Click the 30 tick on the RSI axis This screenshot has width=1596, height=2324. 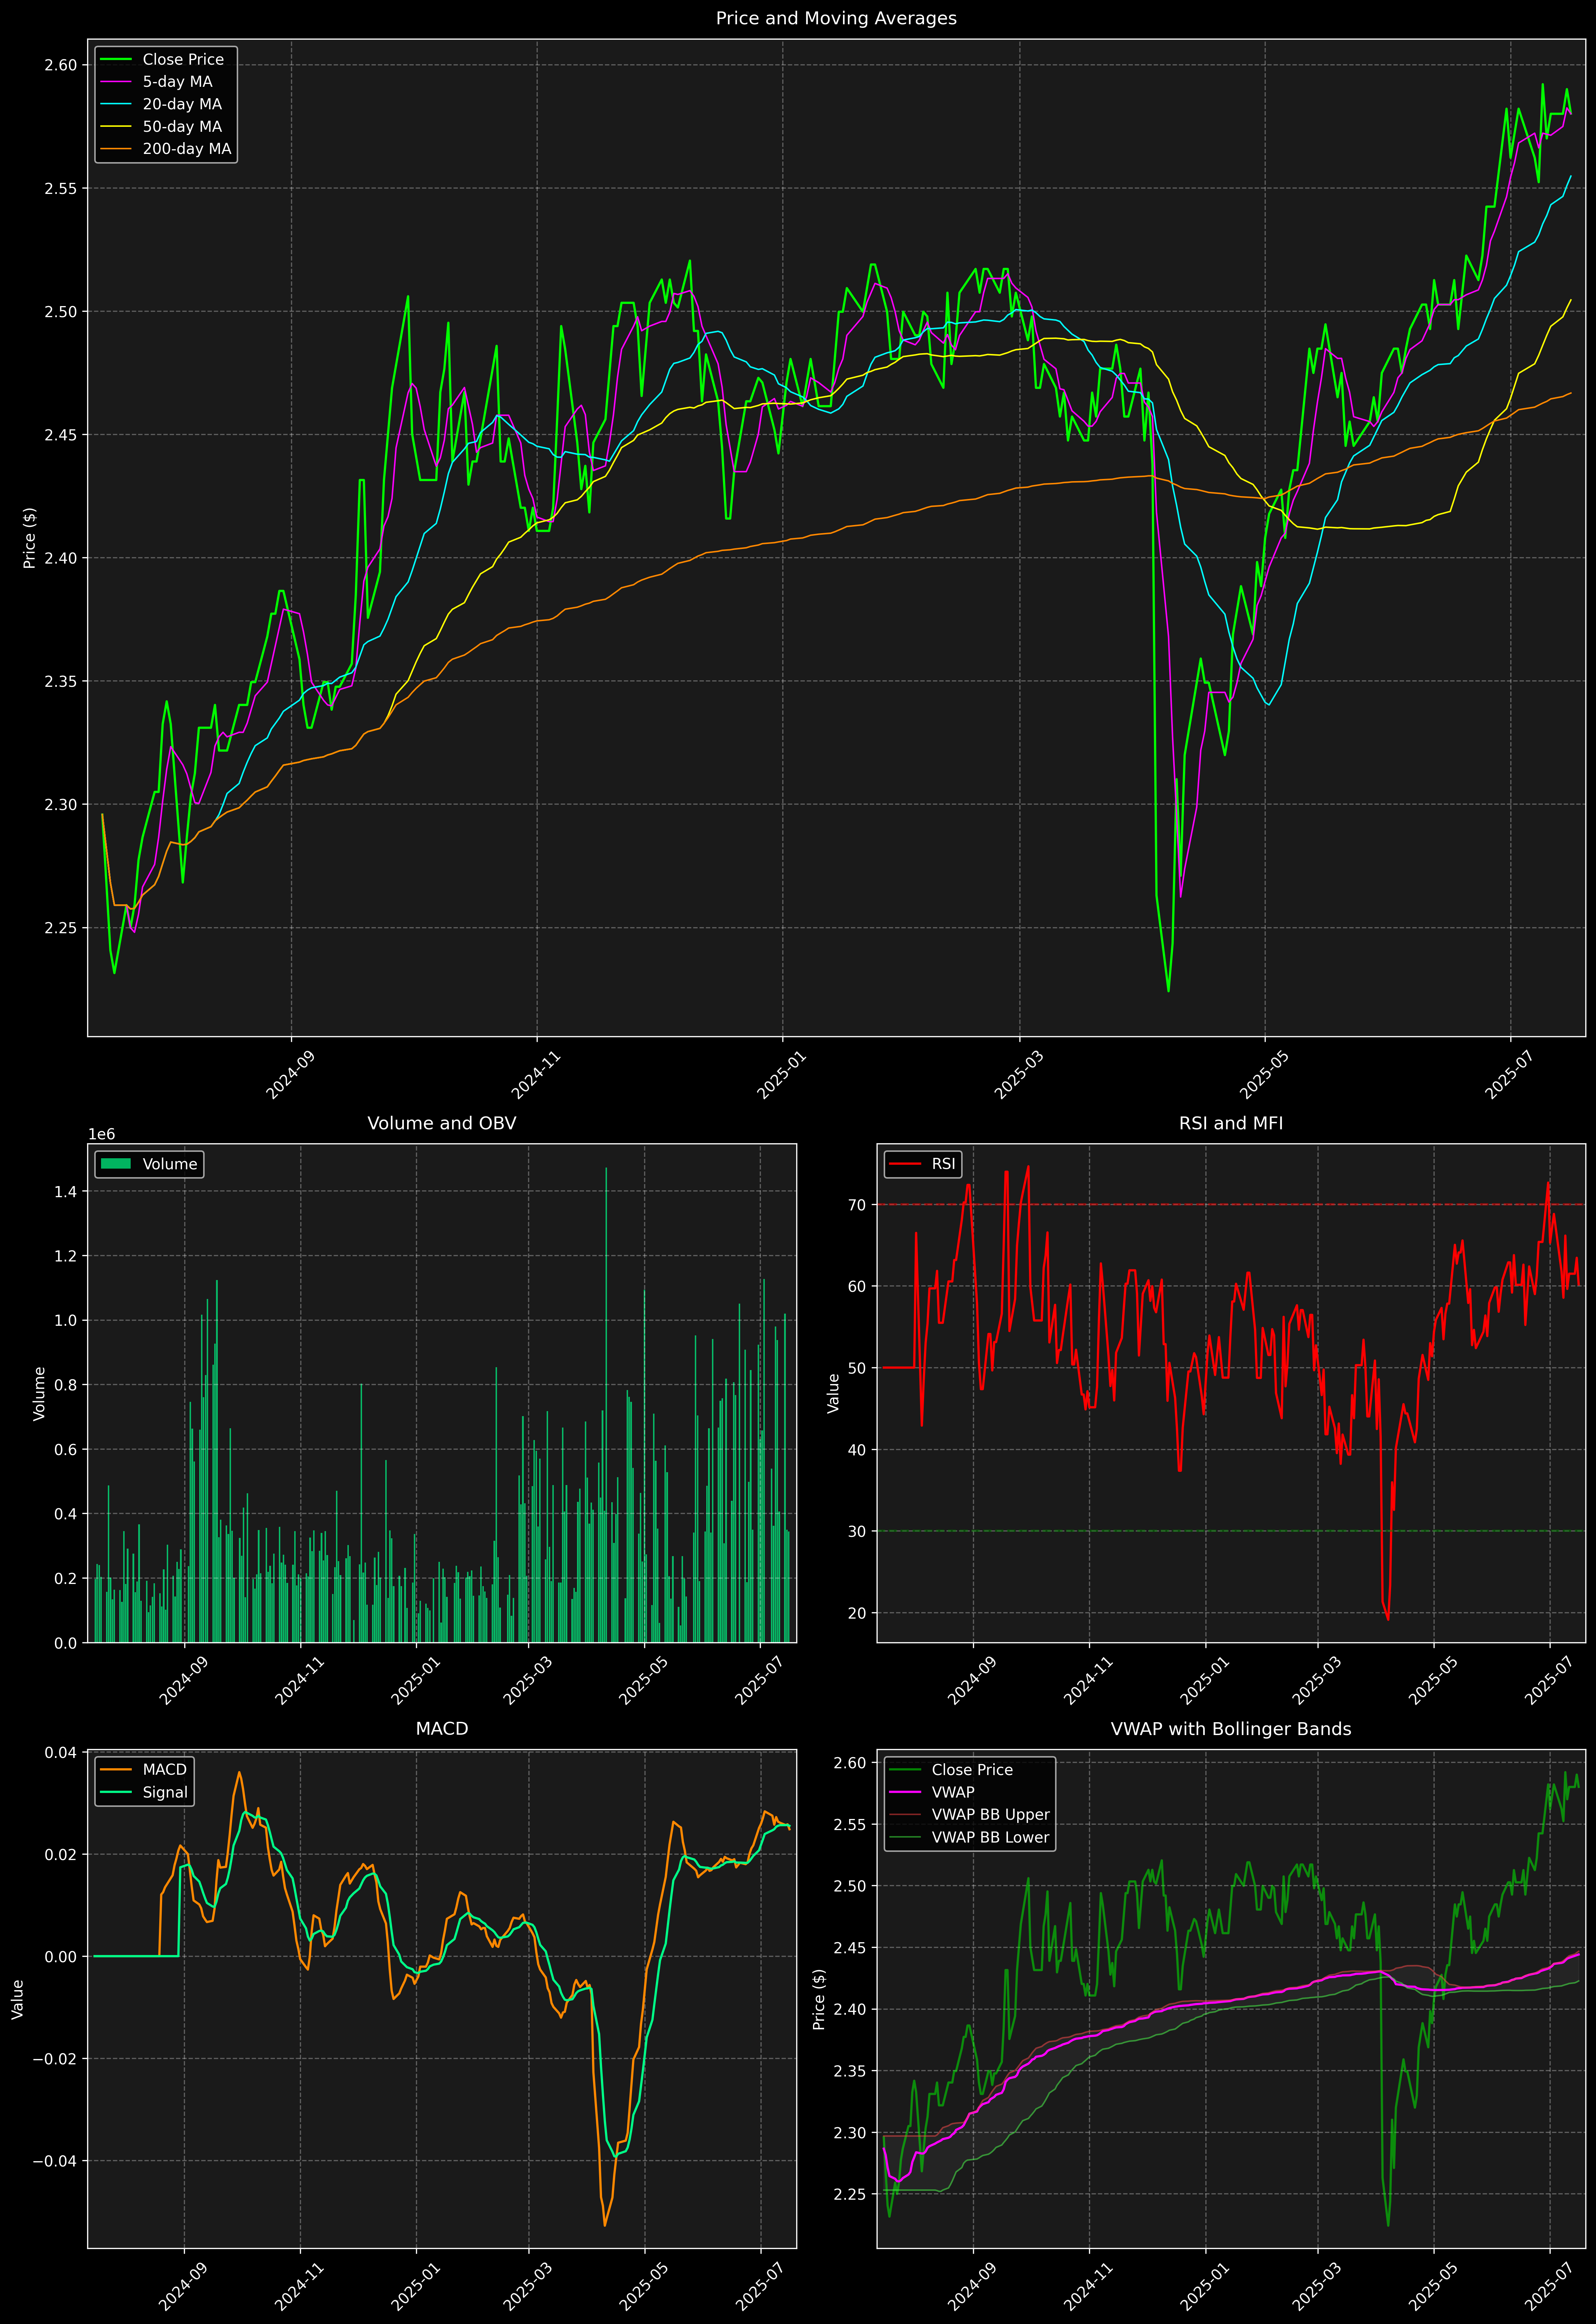[857, 1531]
